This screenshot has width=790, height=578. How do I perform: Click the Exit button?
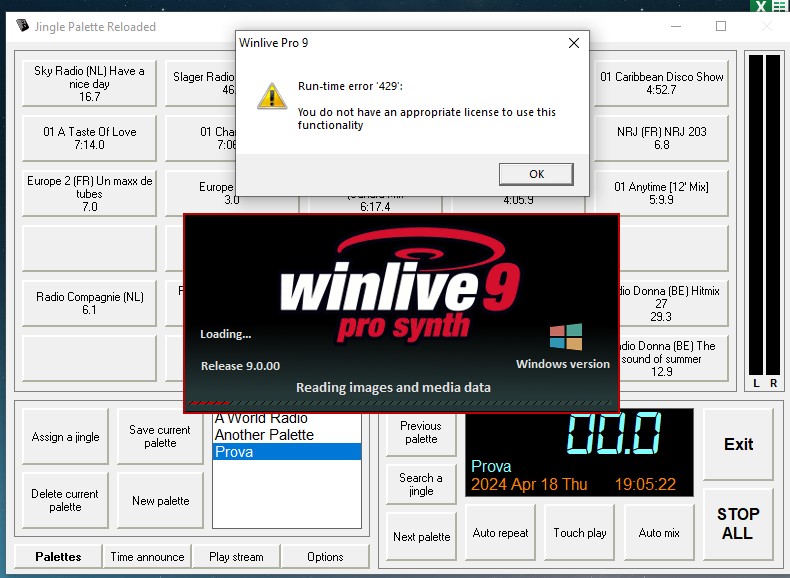click(x=738, y=444)
